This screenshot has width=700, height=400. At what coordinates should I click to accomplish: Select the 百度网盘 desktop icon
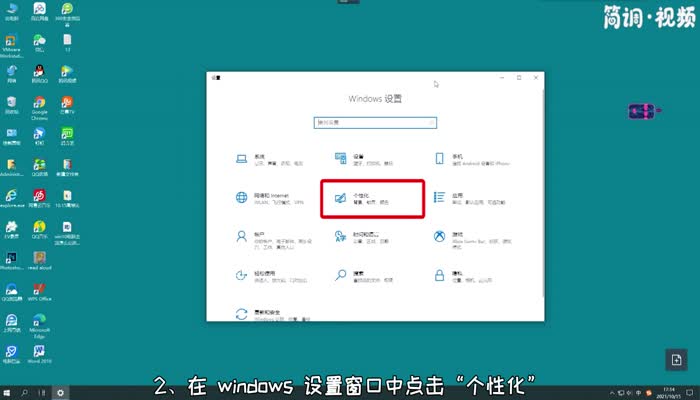[39, 12]
